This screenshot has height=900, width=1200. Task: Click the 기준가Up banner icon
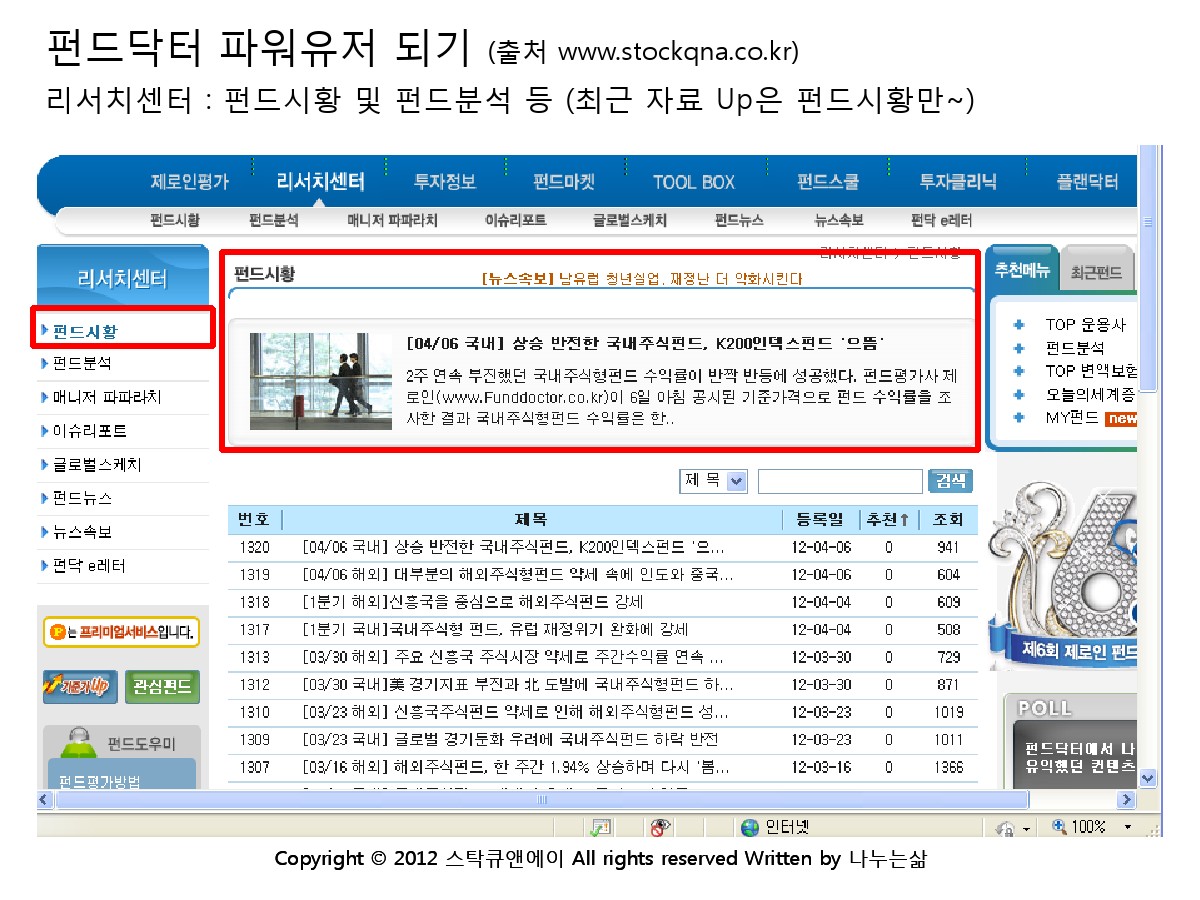point(80,686)
